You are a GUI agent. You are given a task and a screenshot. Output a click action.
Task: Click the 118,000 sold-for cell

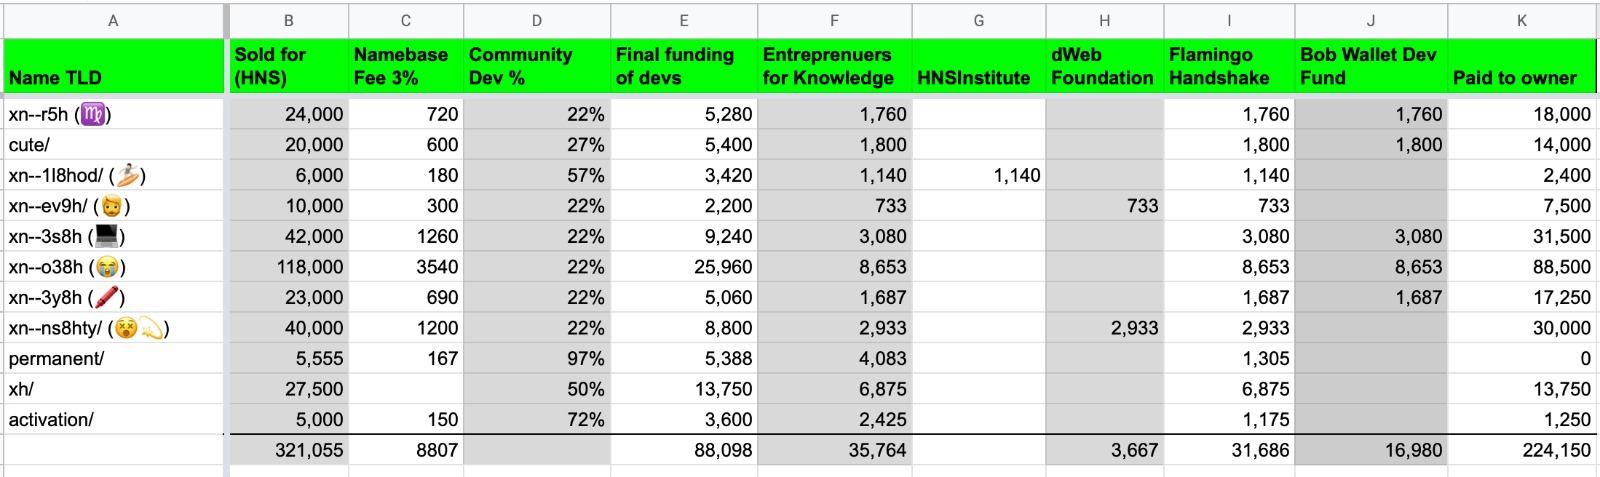[289, 267]
